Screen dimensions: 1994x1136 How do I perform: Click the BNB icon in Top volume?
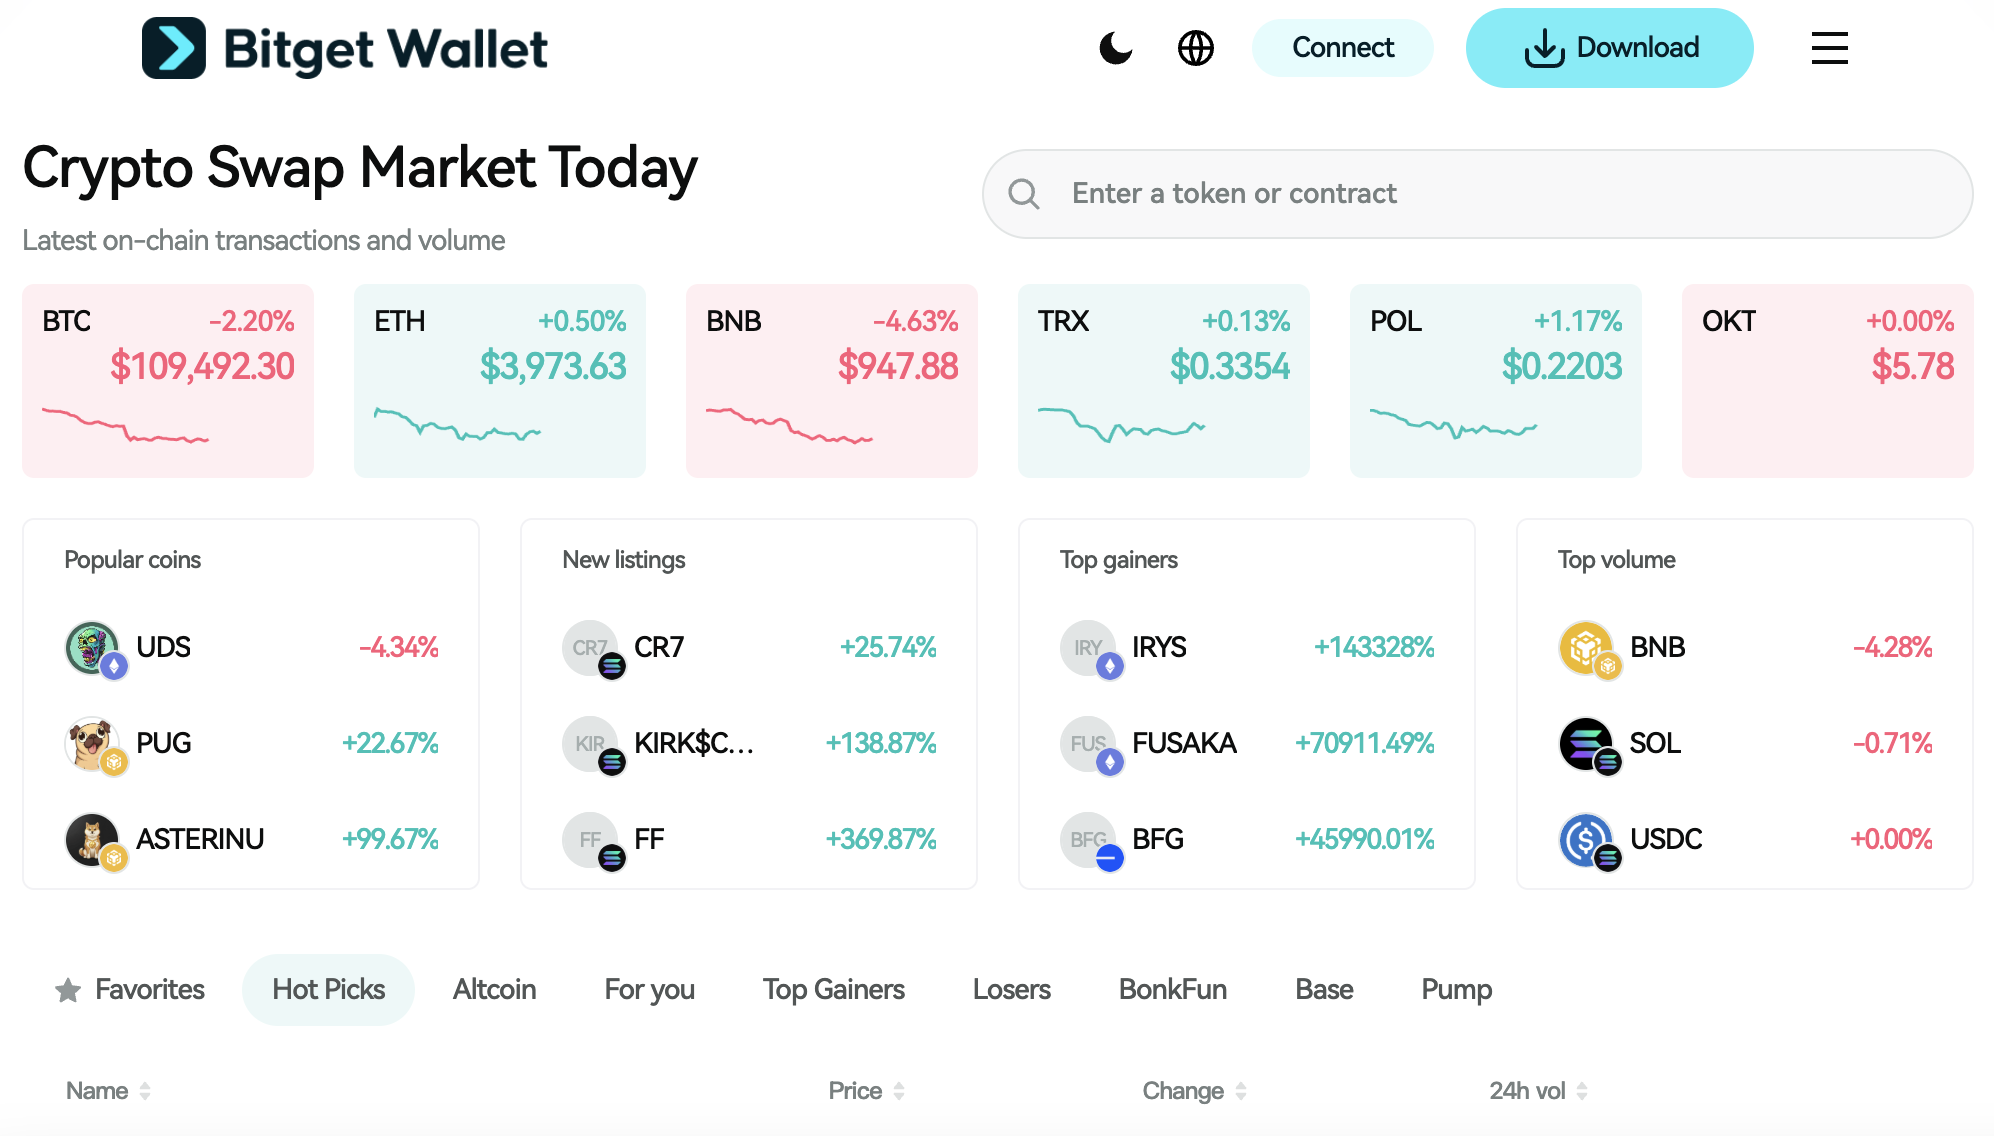pos(1586,648)
